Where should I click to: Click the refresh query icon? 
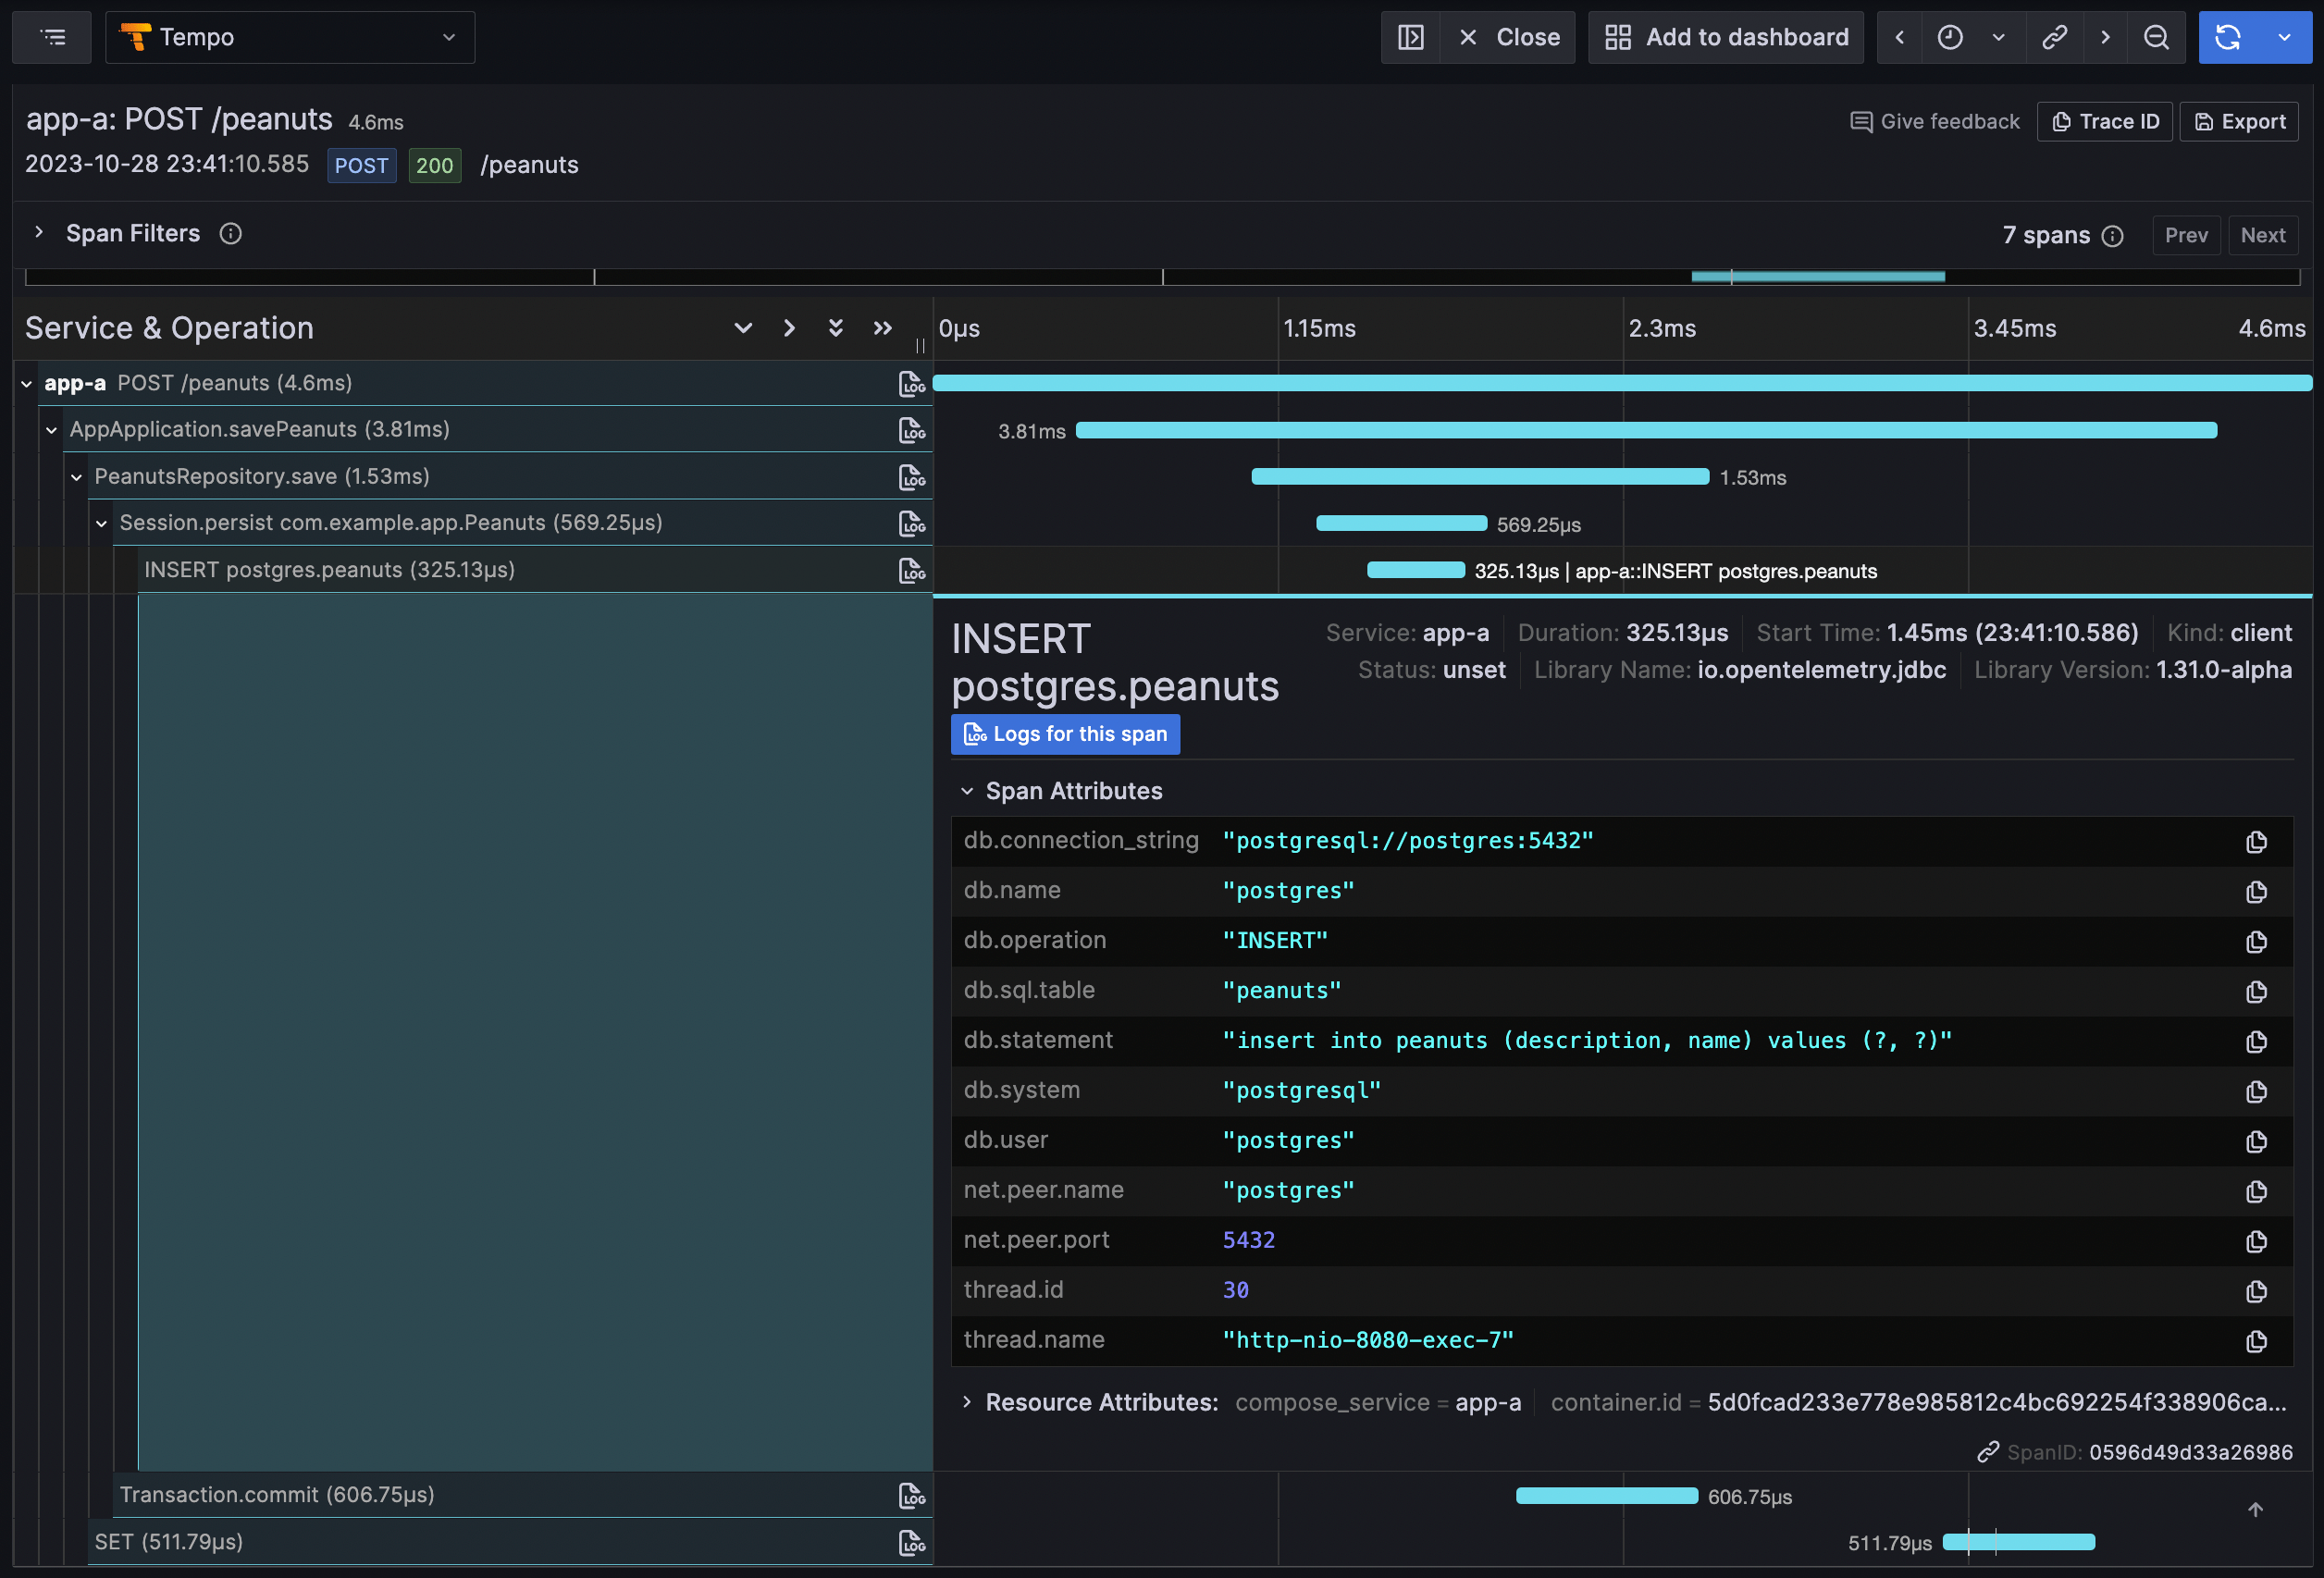pyautogui.click(x=2228, y=38)
